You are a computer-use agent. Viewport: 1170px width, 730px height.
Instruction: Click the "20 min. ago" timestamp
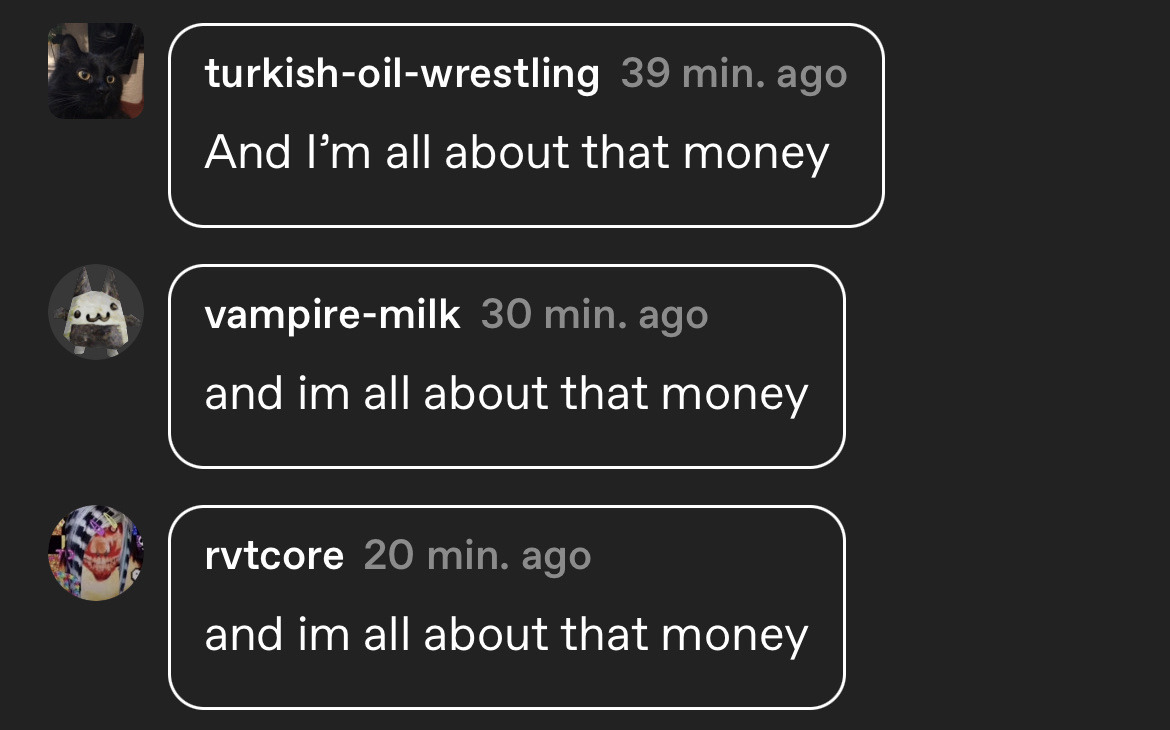[478, 557]
